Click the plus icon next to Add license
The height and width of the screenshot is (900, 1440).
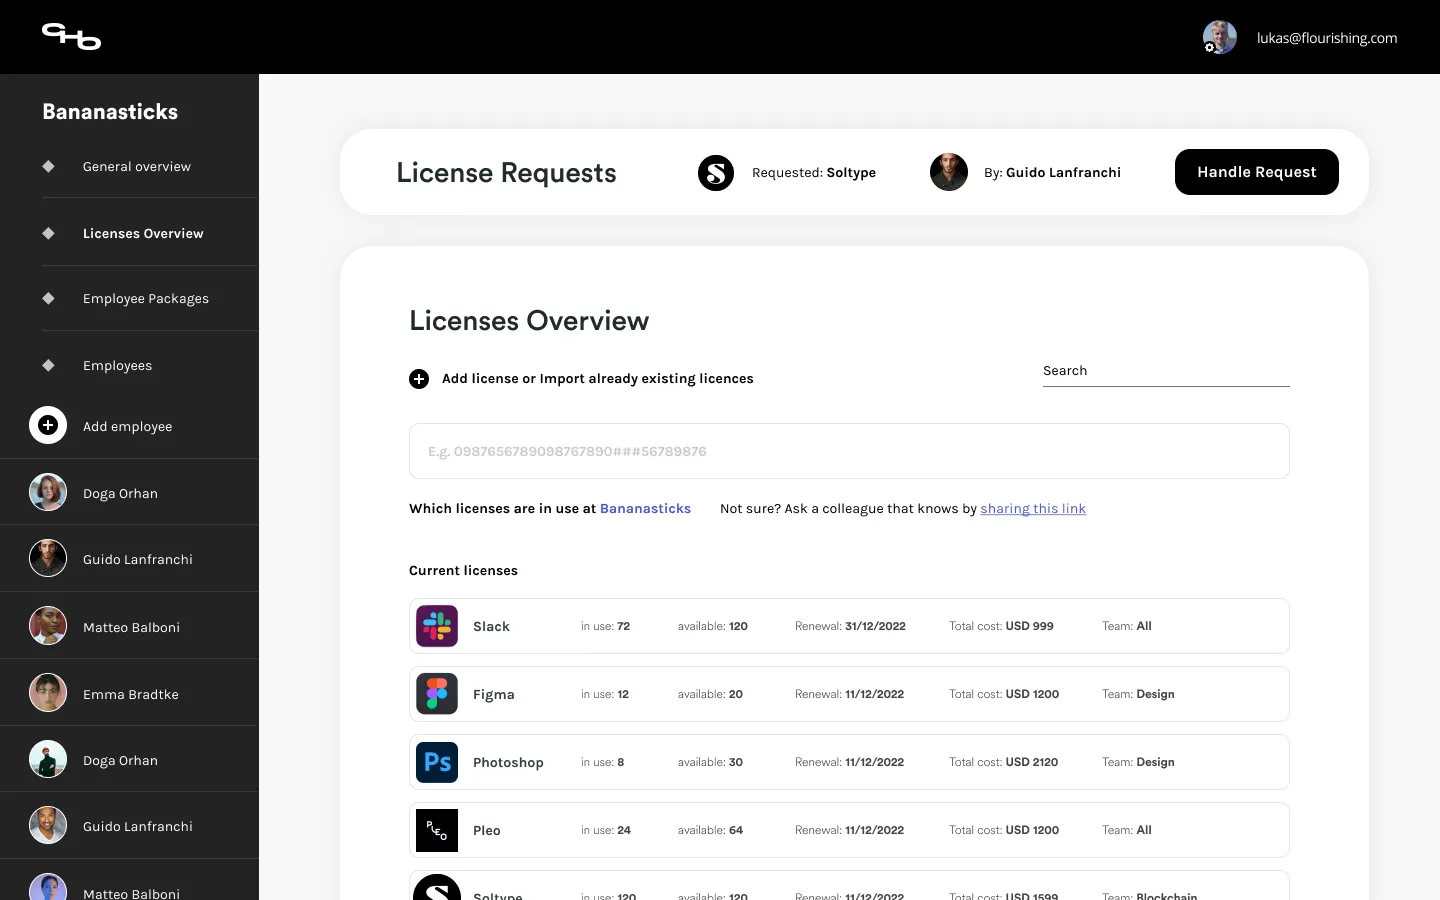tap(419, 379)
